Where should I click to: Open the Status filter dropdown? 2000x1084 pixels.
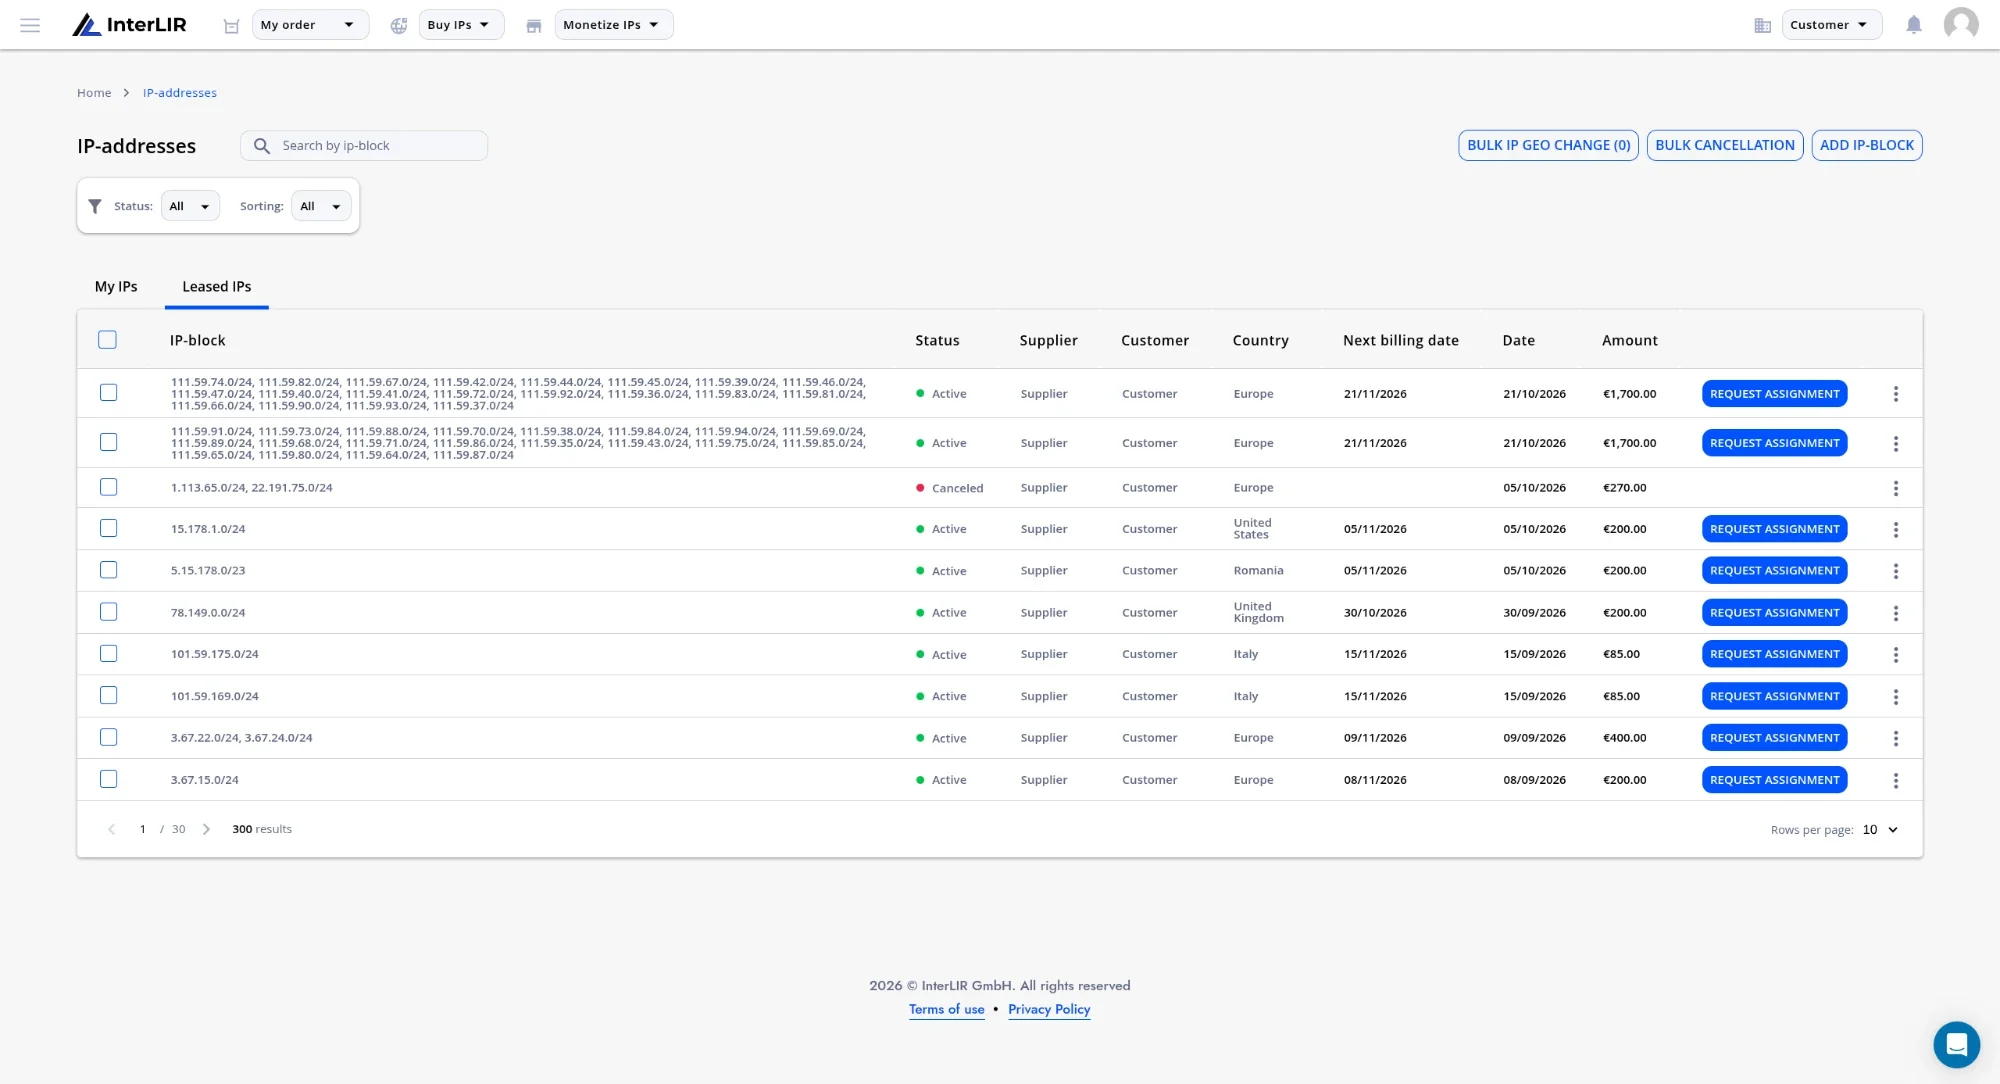[190, 206]
